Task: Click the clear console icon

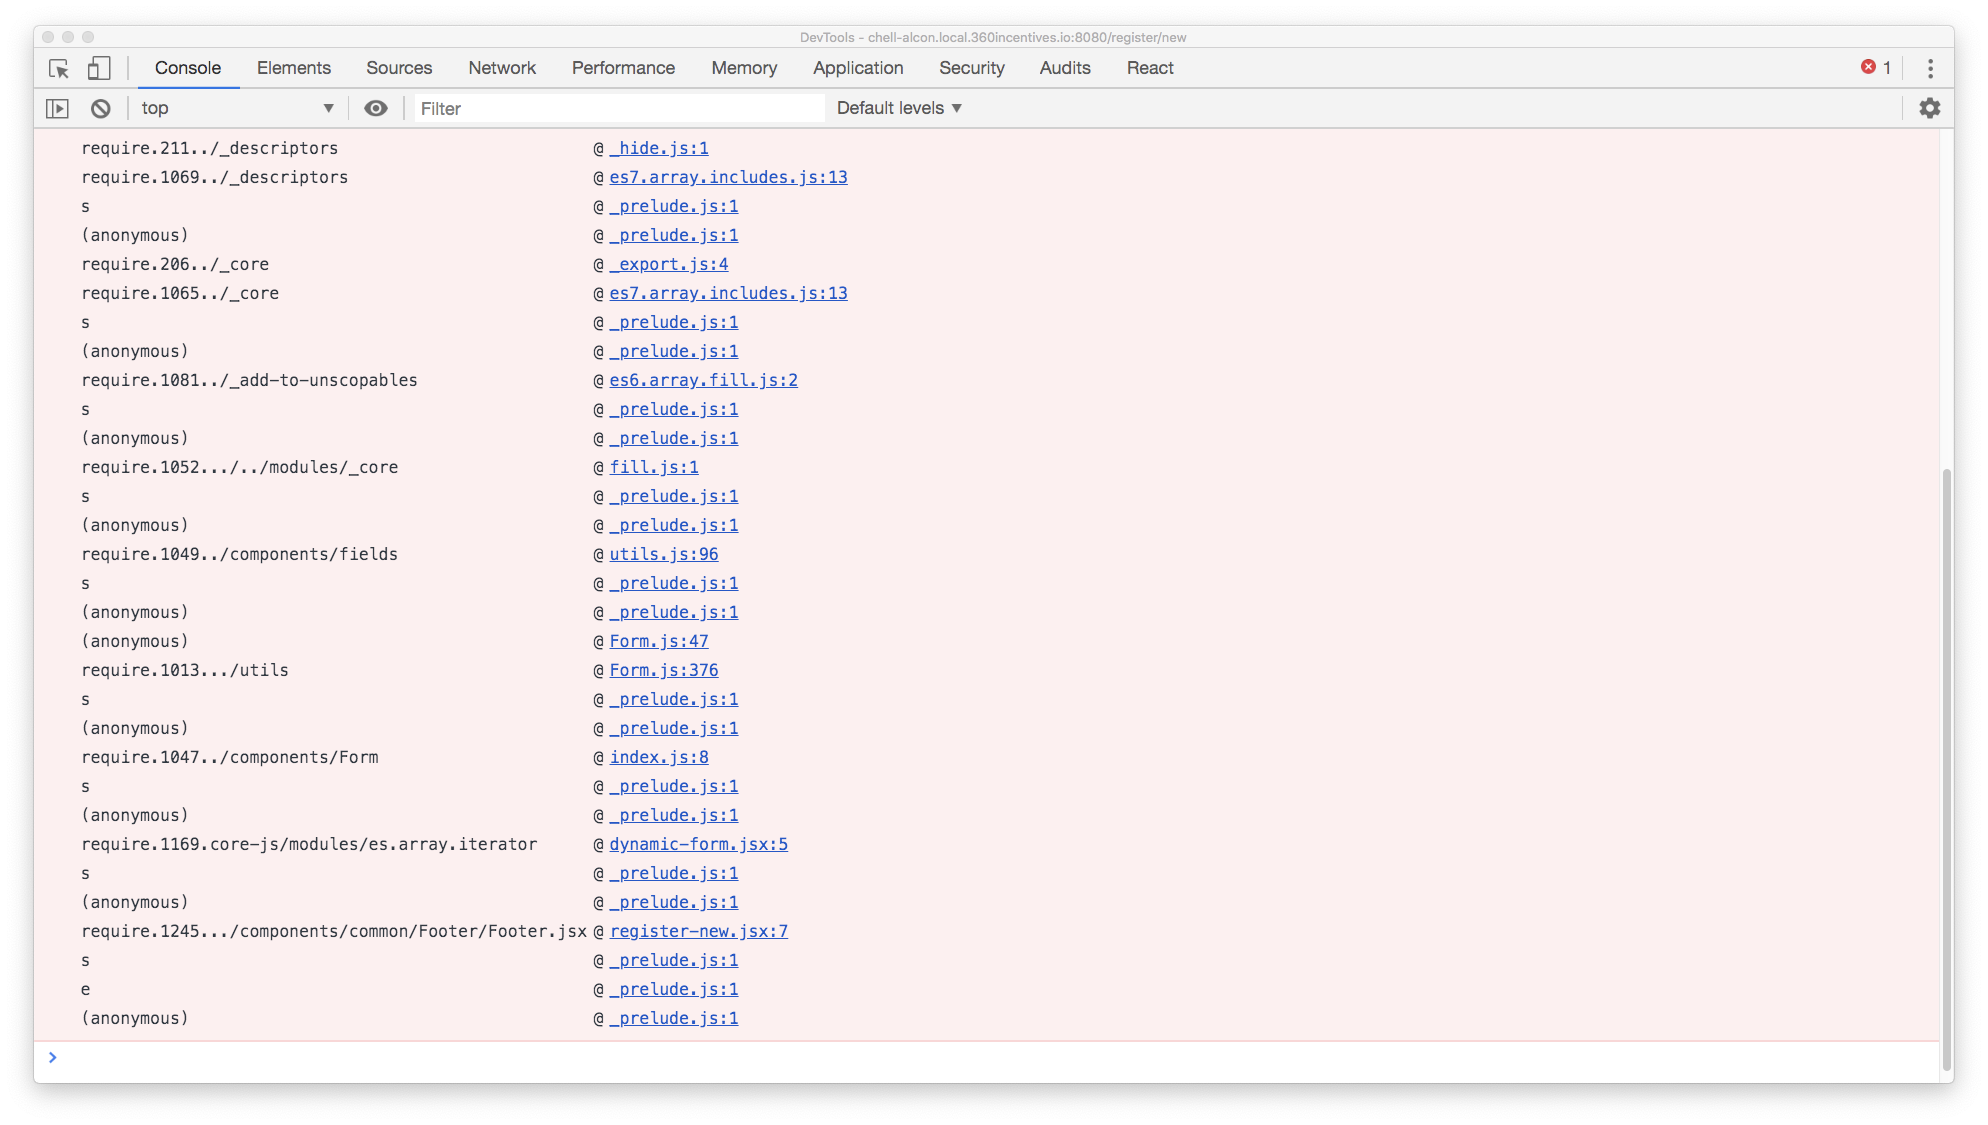Action: pos(99,108)
